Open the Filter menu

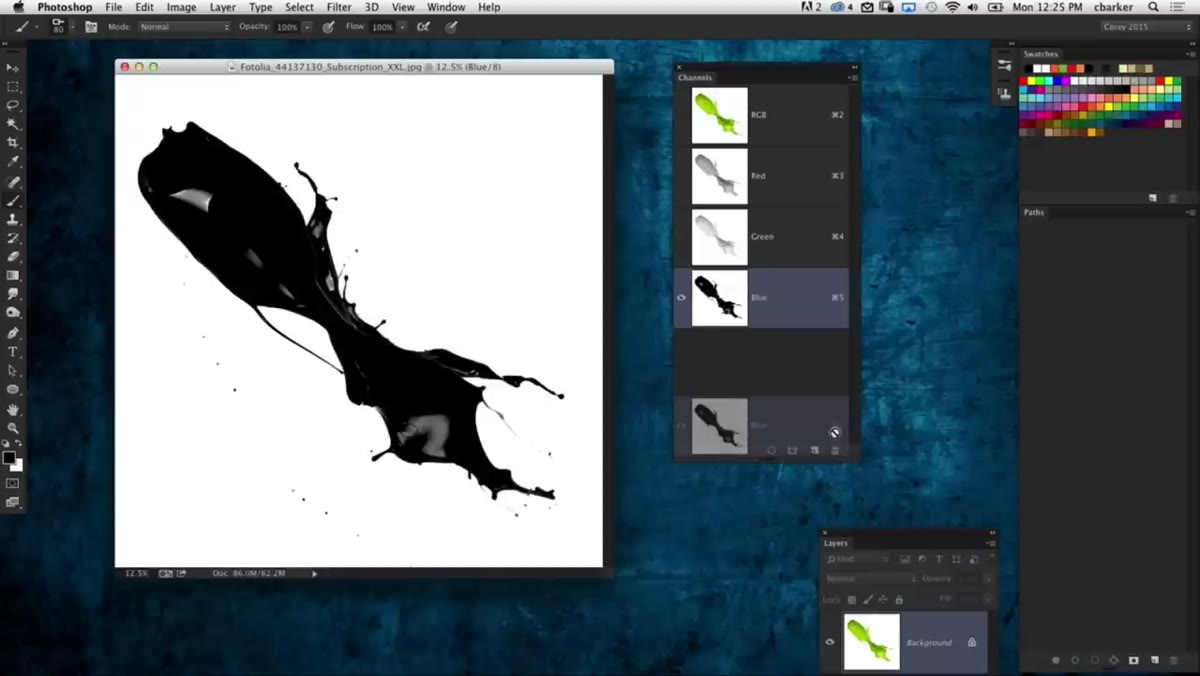339,7
